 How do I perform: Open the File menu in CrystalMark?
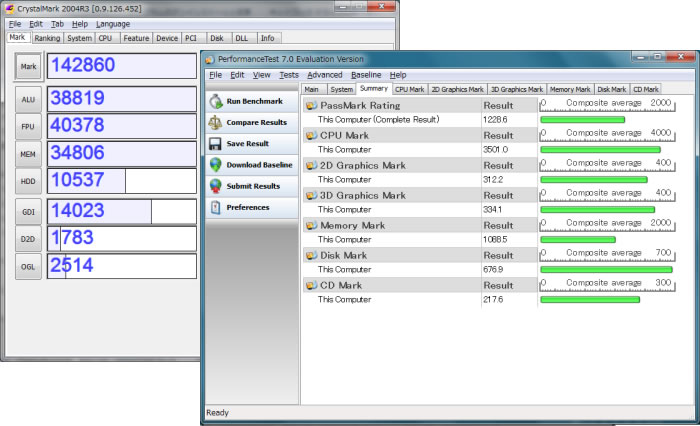coord(15,24)
